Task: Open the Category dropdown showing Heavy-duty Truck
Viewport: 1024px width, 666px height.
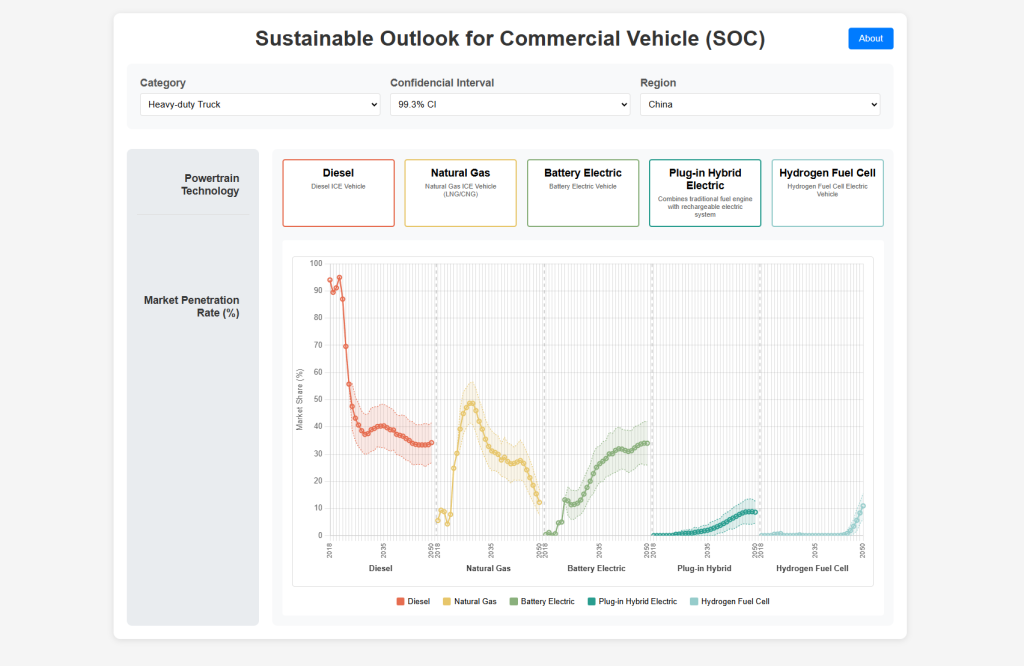Action: point(259,104)
